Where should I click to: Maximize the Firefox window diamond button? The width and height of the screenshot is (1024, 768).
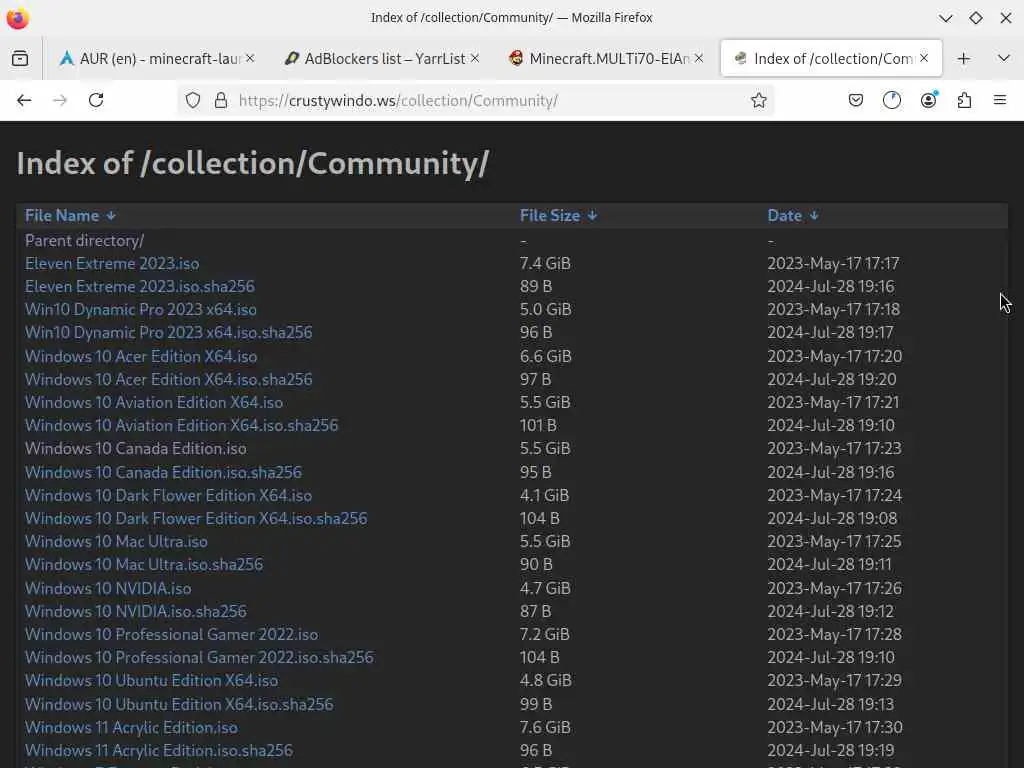[x=976, y=18]
